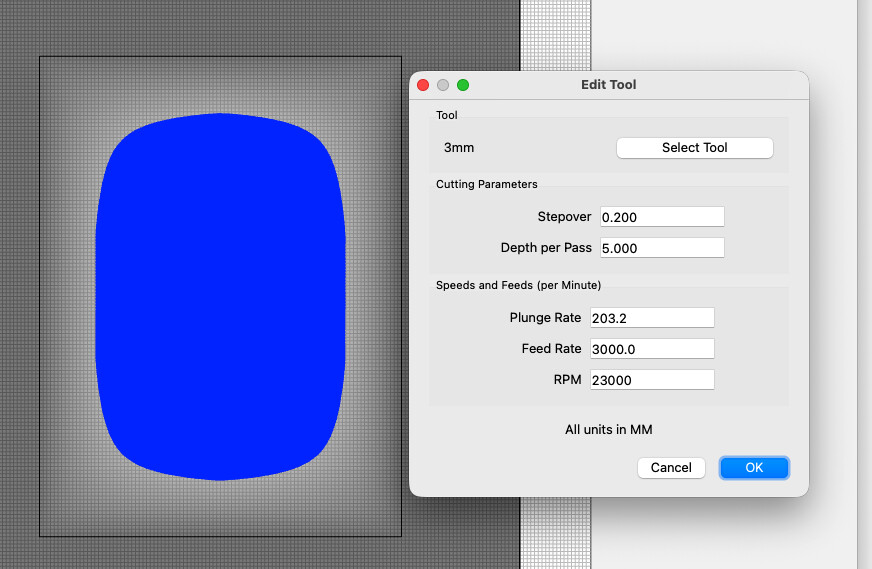
Task: Edit the Depth per Pass field
Action: click(x=662, y=248)
